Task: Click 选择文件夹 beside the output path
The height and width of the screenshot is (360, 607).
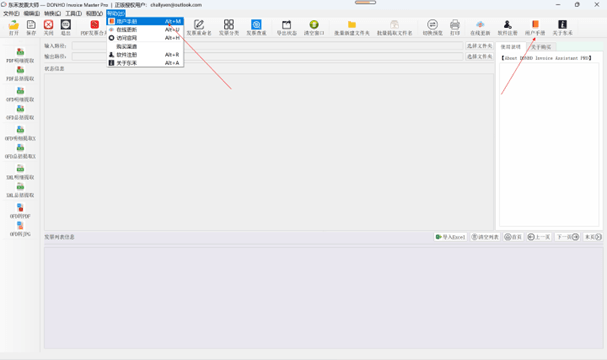Action: 479,57
